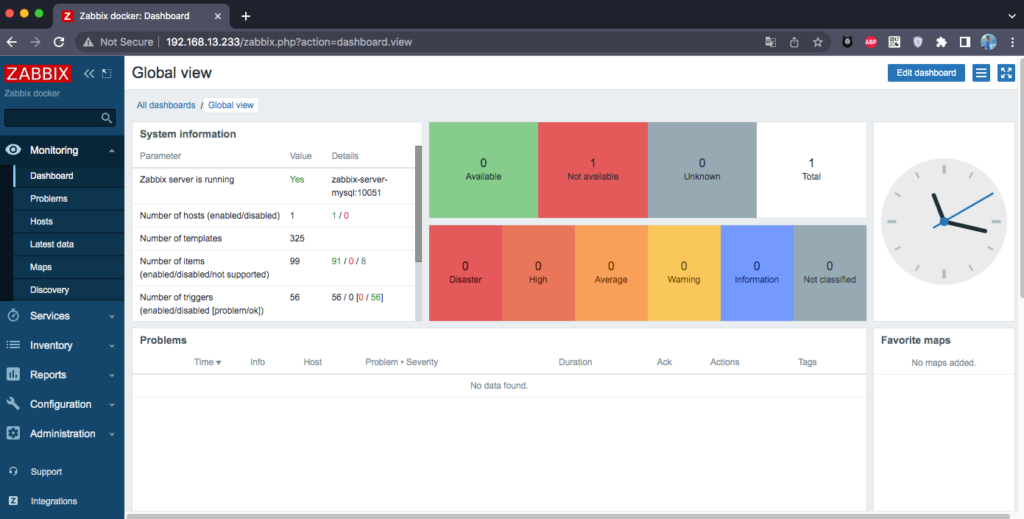Click the Inventory list icon
The width and height of the screenshot is (1024, 519).
(x=13, y=345)
